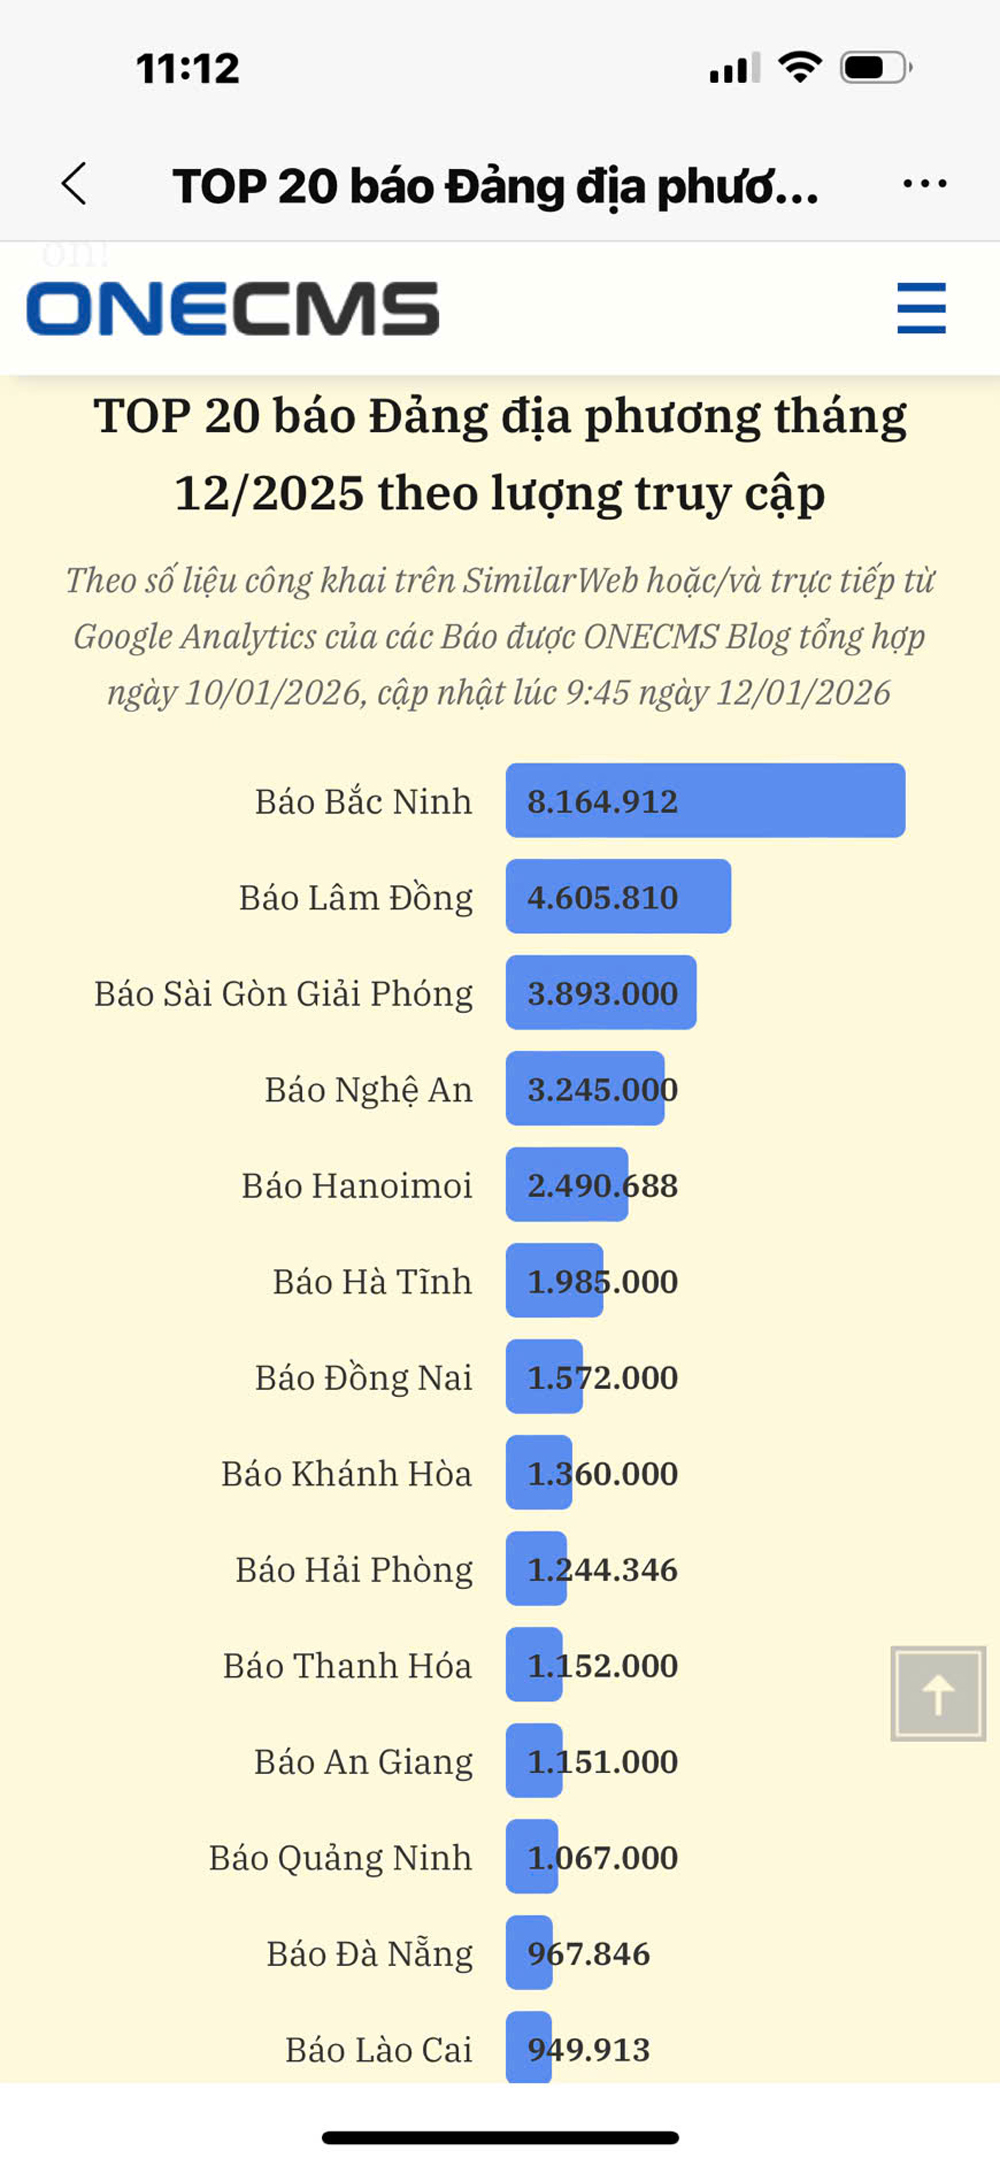The width and height of the screenshot is (1000, 2166).
Task: Tap the Báo Hà Tĩnh value 1.985.000
Action: pos(603,1282)
